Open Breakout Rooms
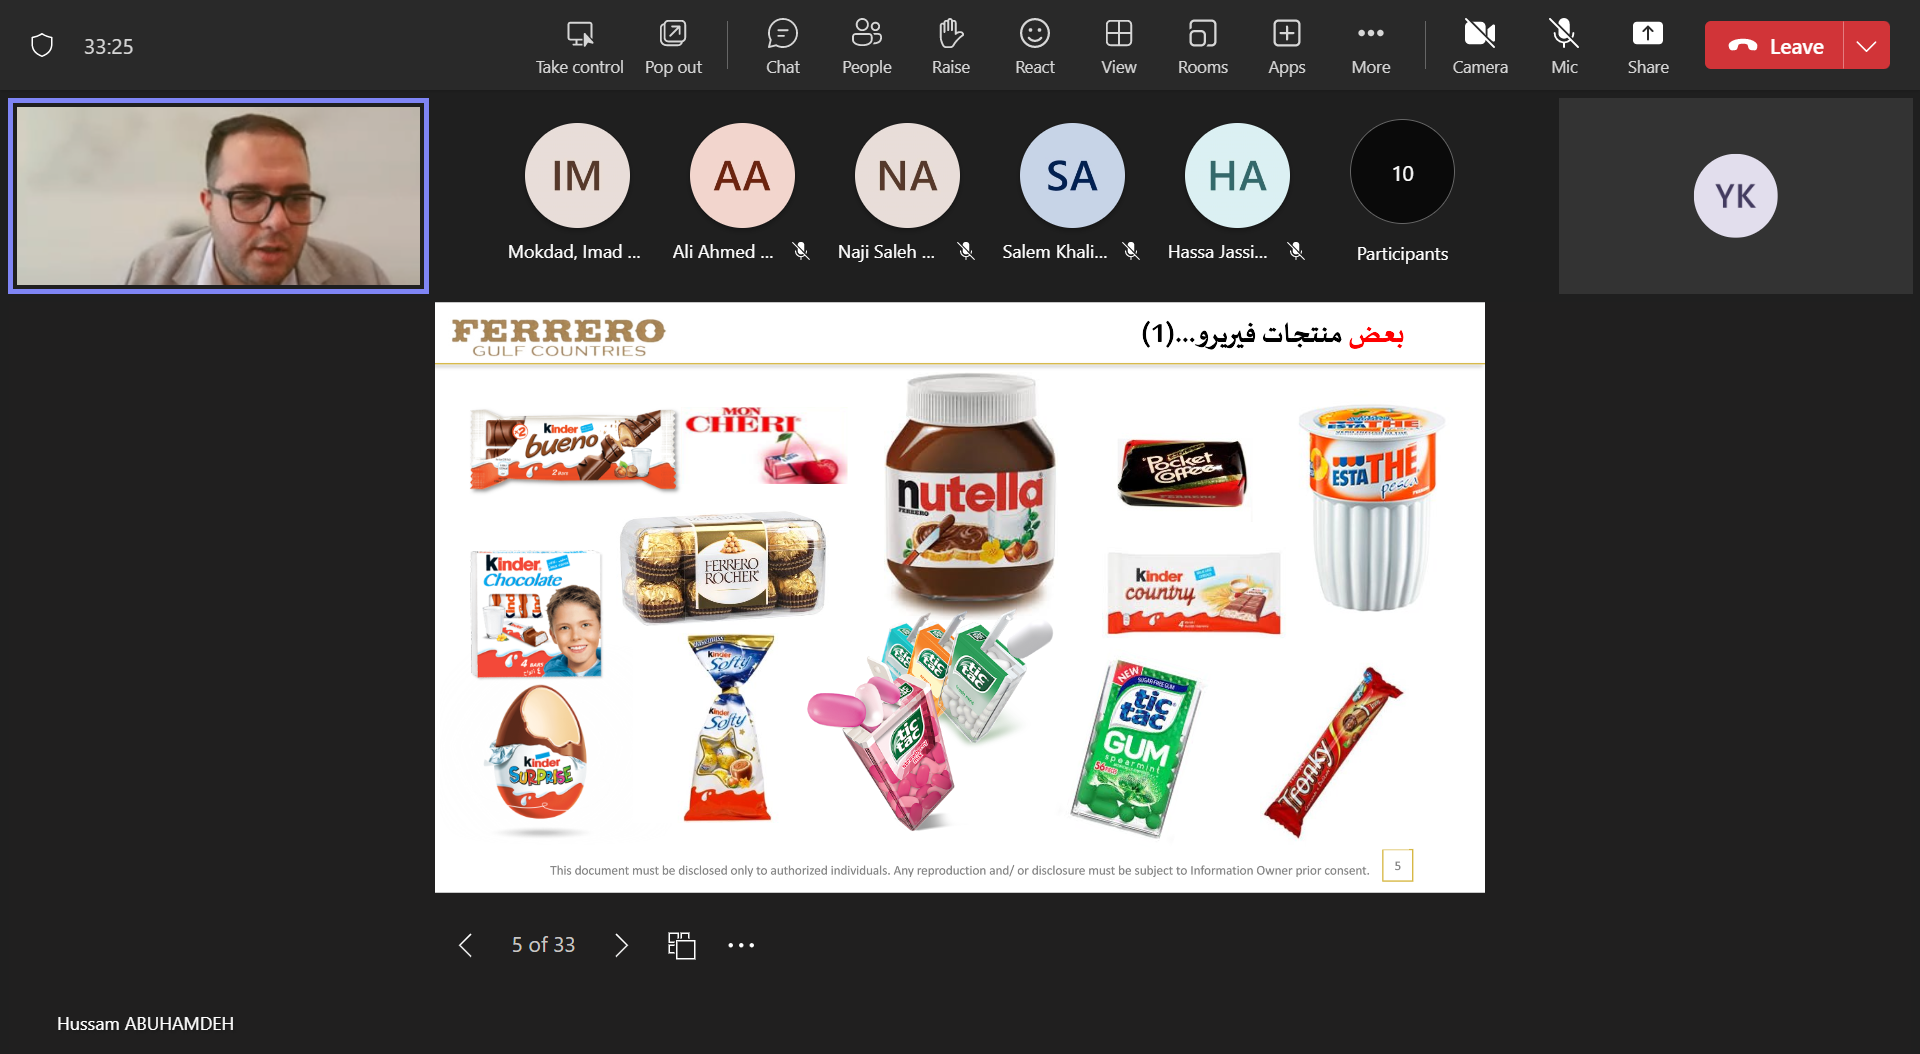 (1202, 46)
